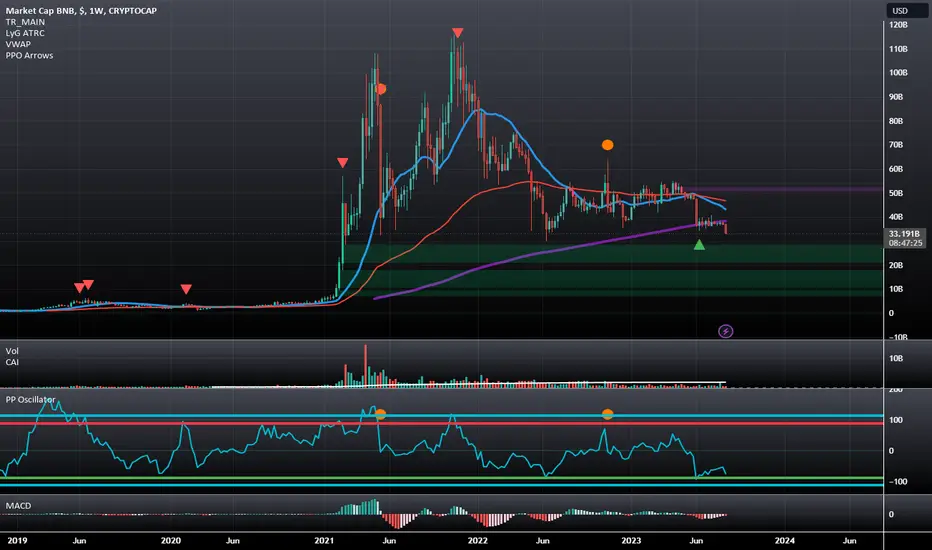Click orange circle marker near 100B level
The image size is (932, 550).
[381, 89]
